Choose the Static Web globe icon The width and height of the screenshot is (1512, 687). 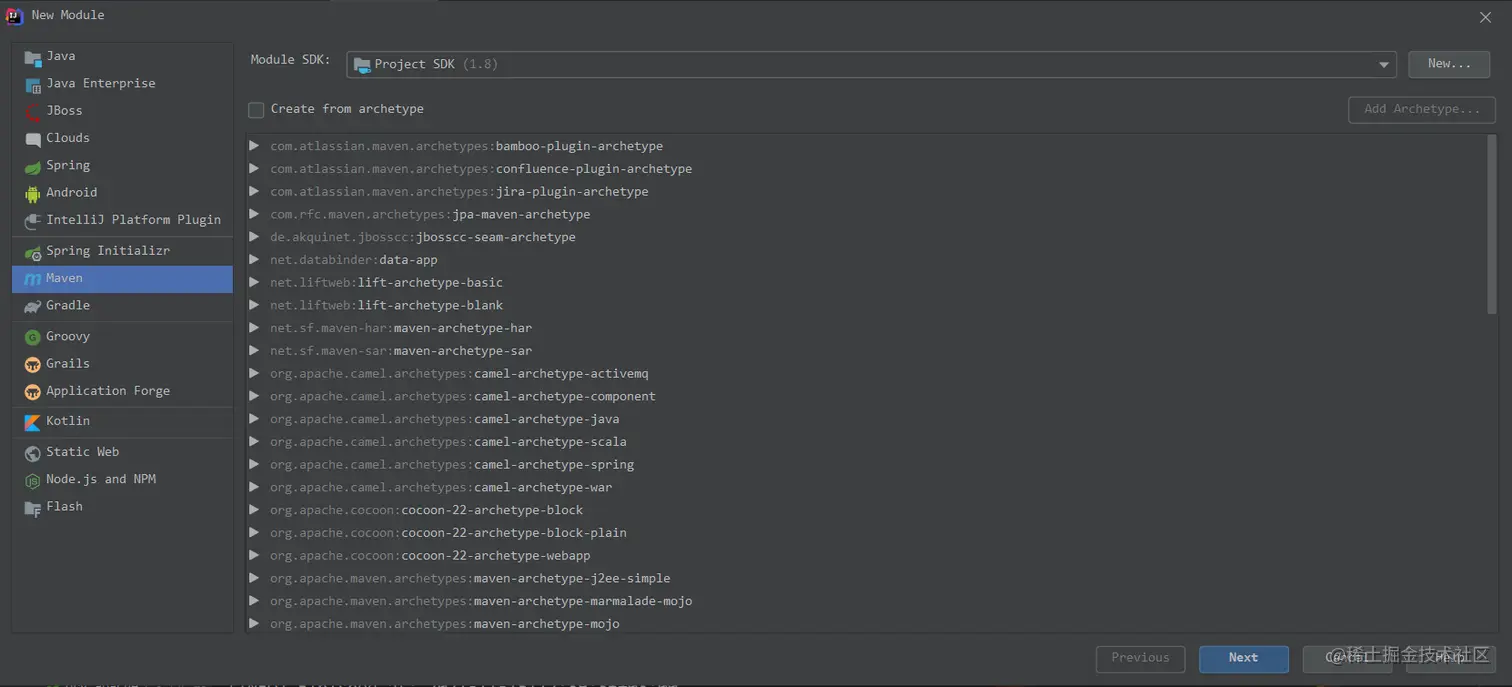pyautogui.click(x=33, y=453)
